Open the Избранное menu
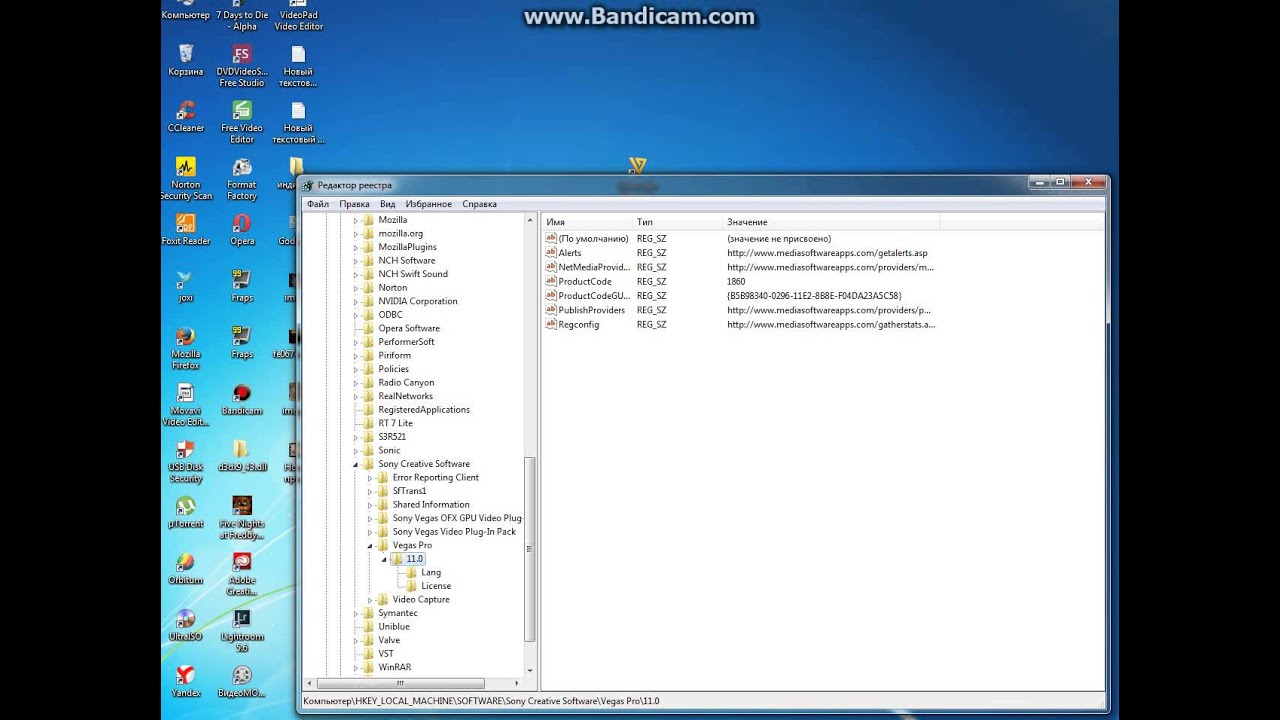Viewport: 1280px width, 720px height. (428, 204)
